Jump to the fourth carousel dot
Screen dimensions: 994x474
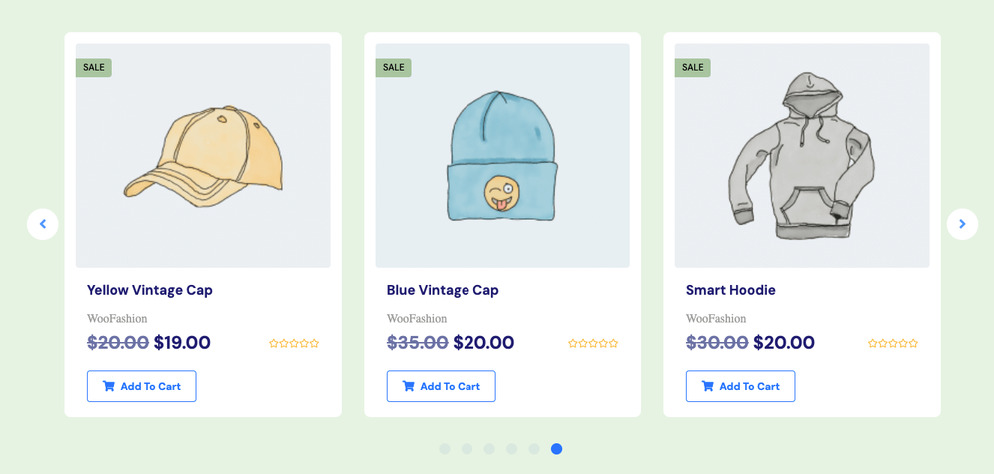(x=512, y=449)
